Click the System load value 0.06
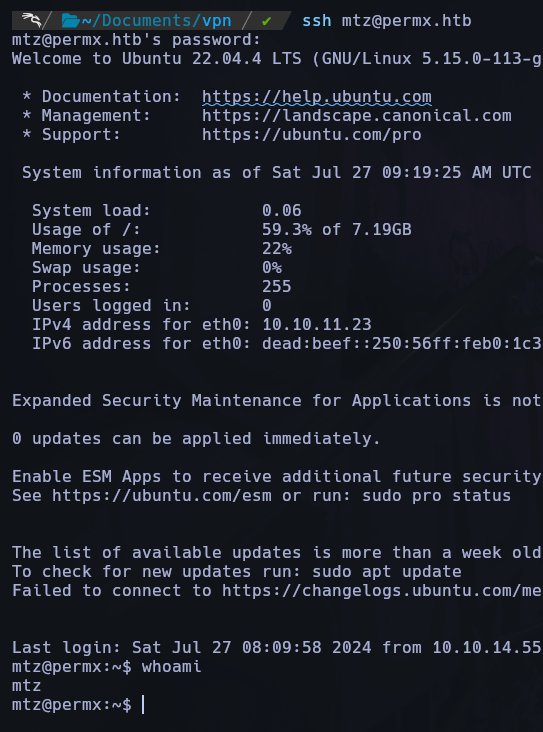Image resolution: width=543 pixels, height=732 pixels. coord(282,211)
